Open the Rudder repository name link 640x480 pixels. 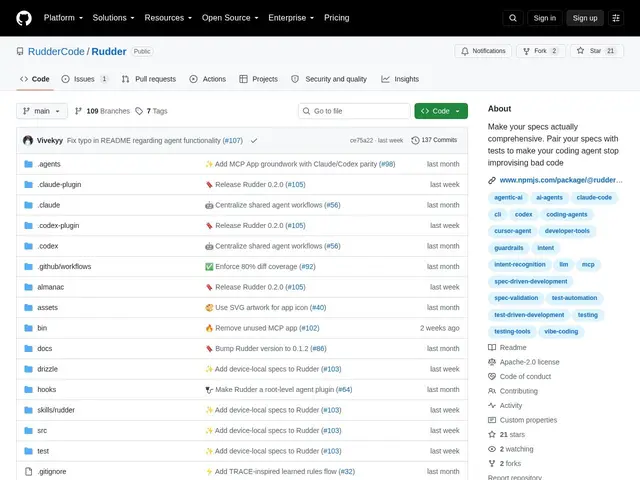point(109,51)
